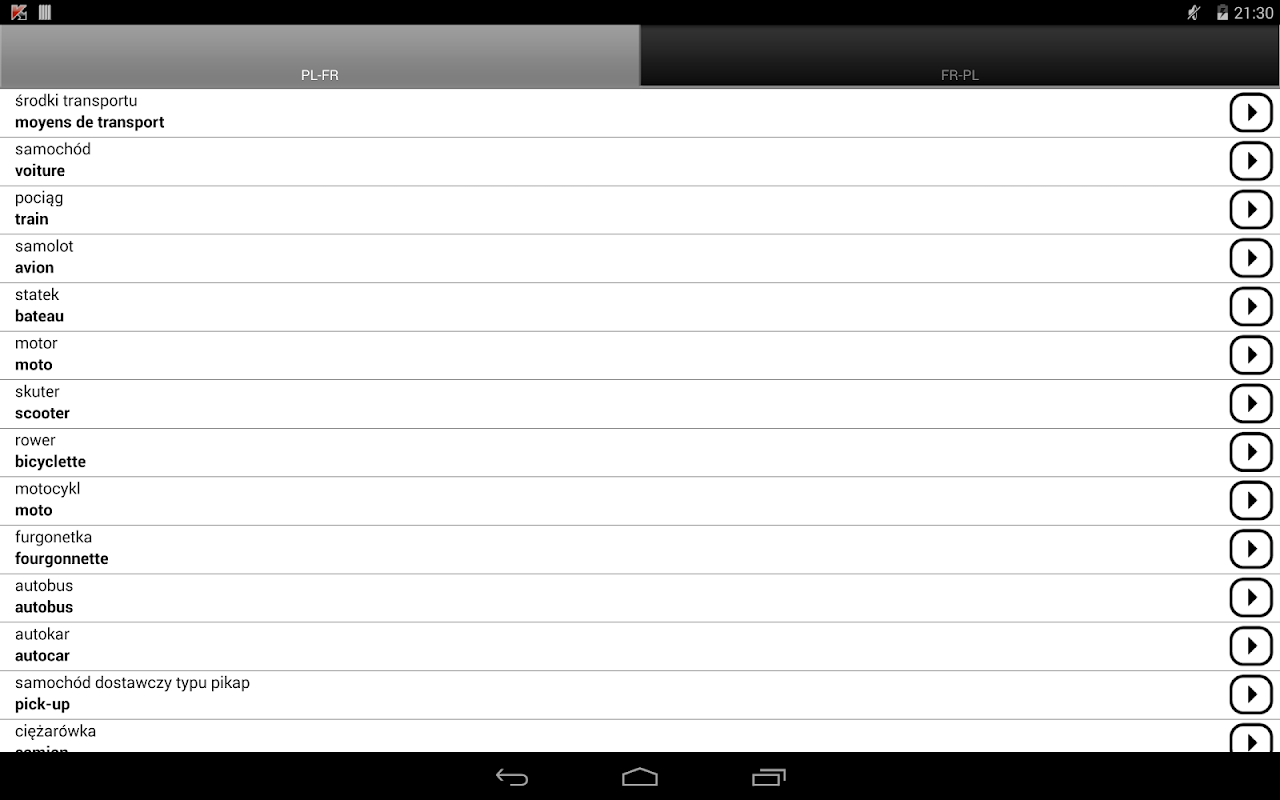The image size is (1280, 800).
Task: Play audio for 'bateau'
Action: pyautogui.click(x=1251, y=307)
